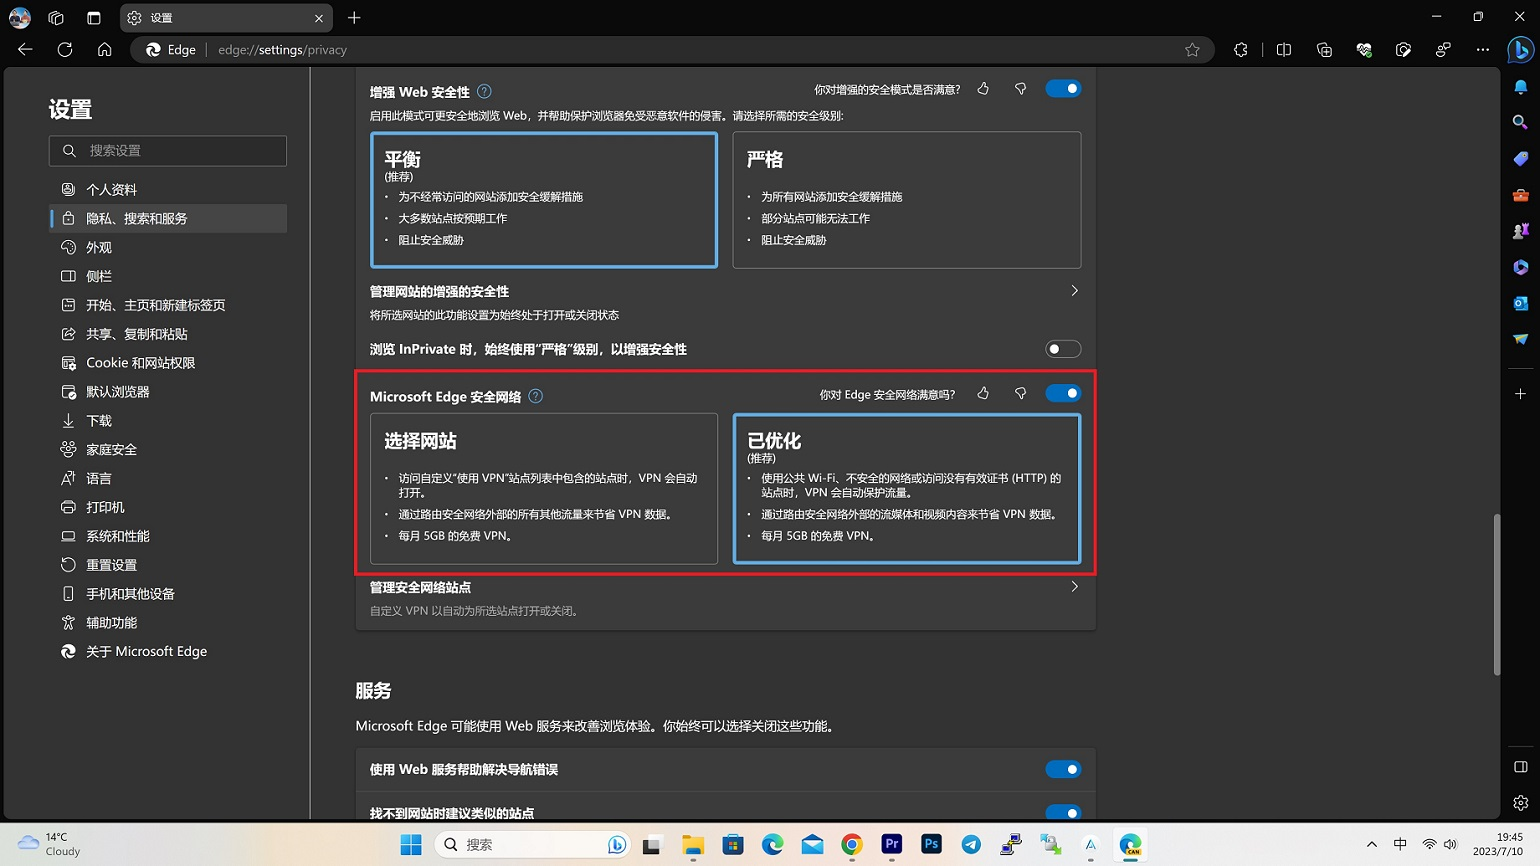This screenshot has height=866, width=1540.
Task: Expand 管理网站的增强的安全性 chevron
Action: click(x=1074, y=291)
